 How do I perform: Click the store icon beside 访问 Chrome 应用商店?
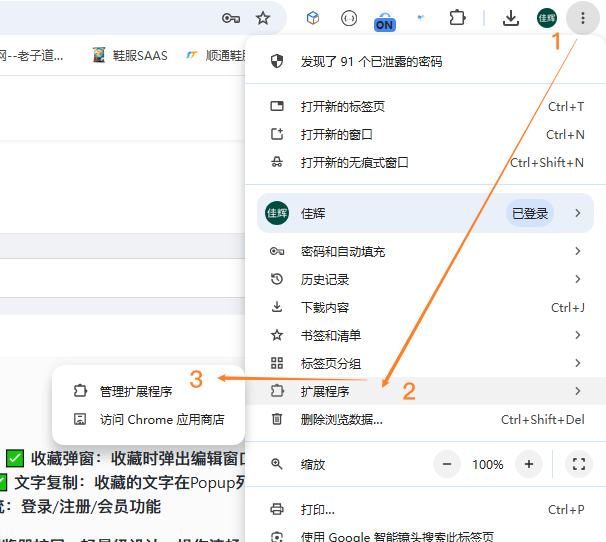tap(80, 419)
